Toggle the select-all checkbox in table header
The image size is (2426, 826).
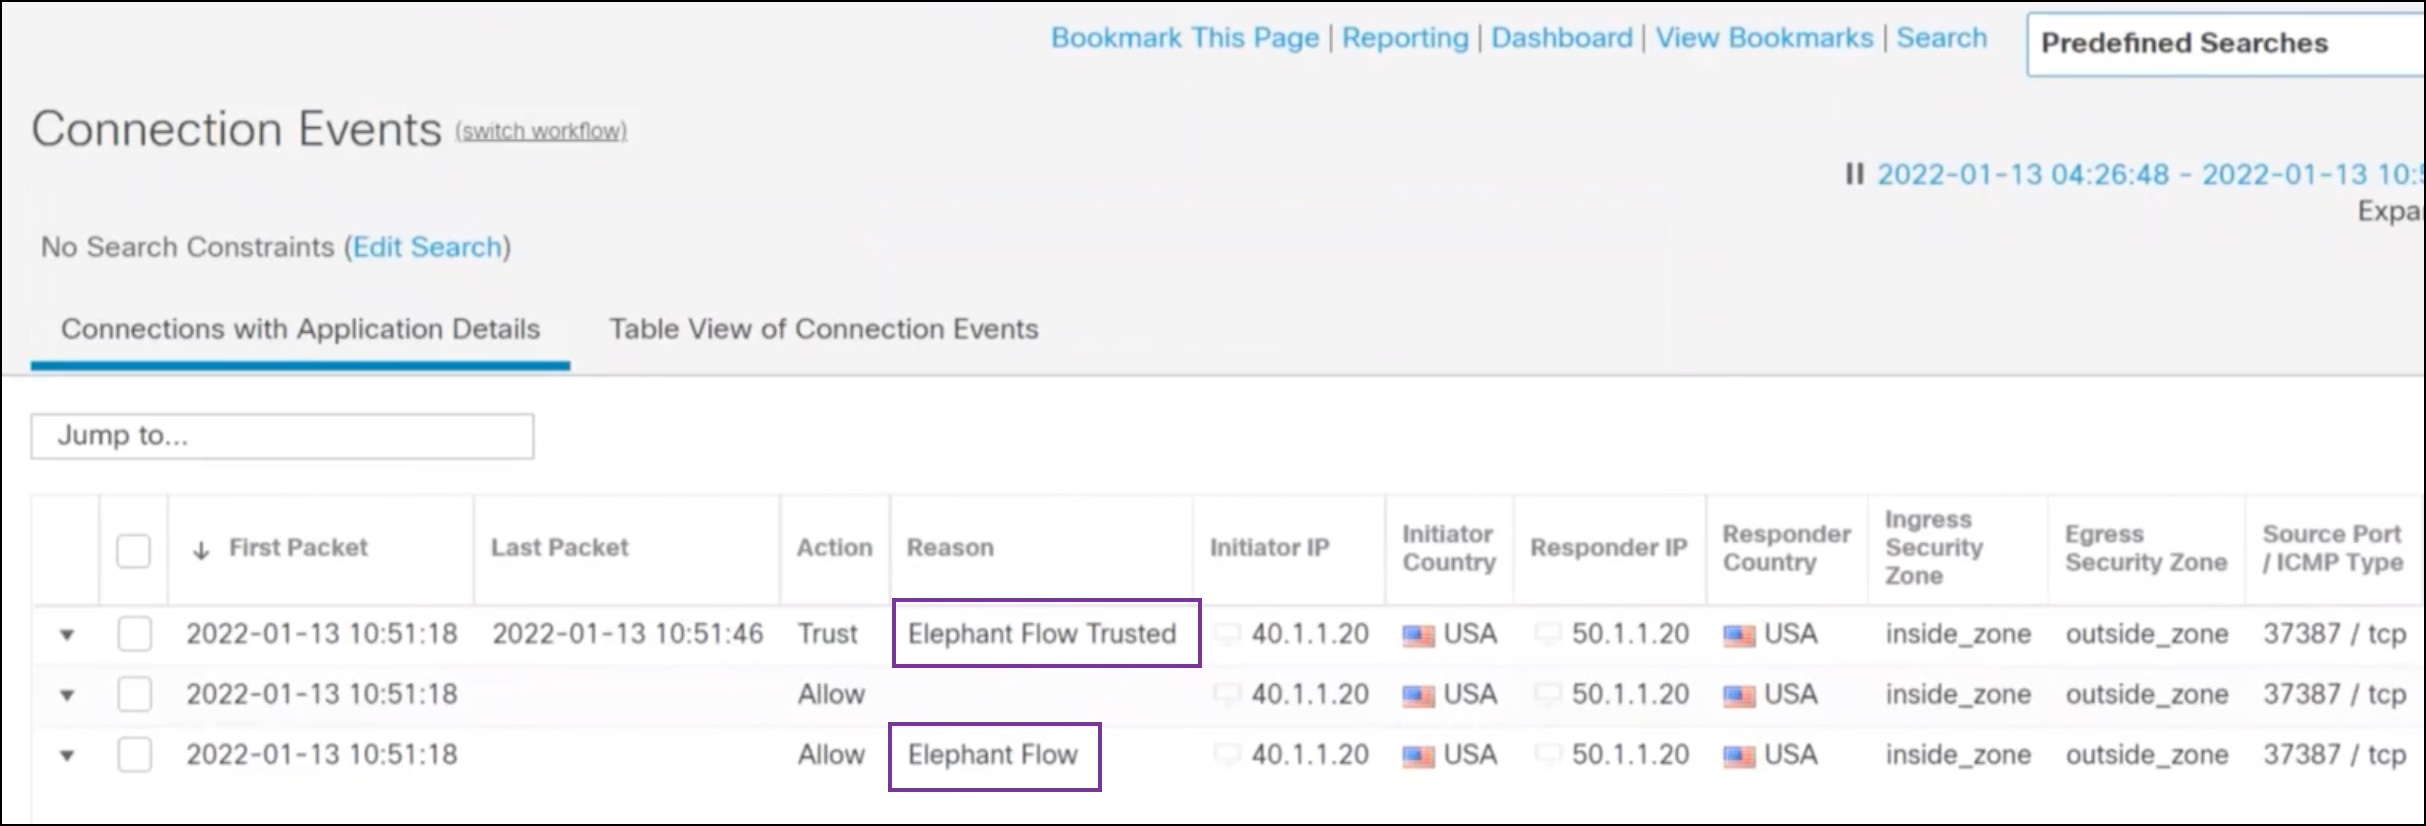[x=134, y=550]
